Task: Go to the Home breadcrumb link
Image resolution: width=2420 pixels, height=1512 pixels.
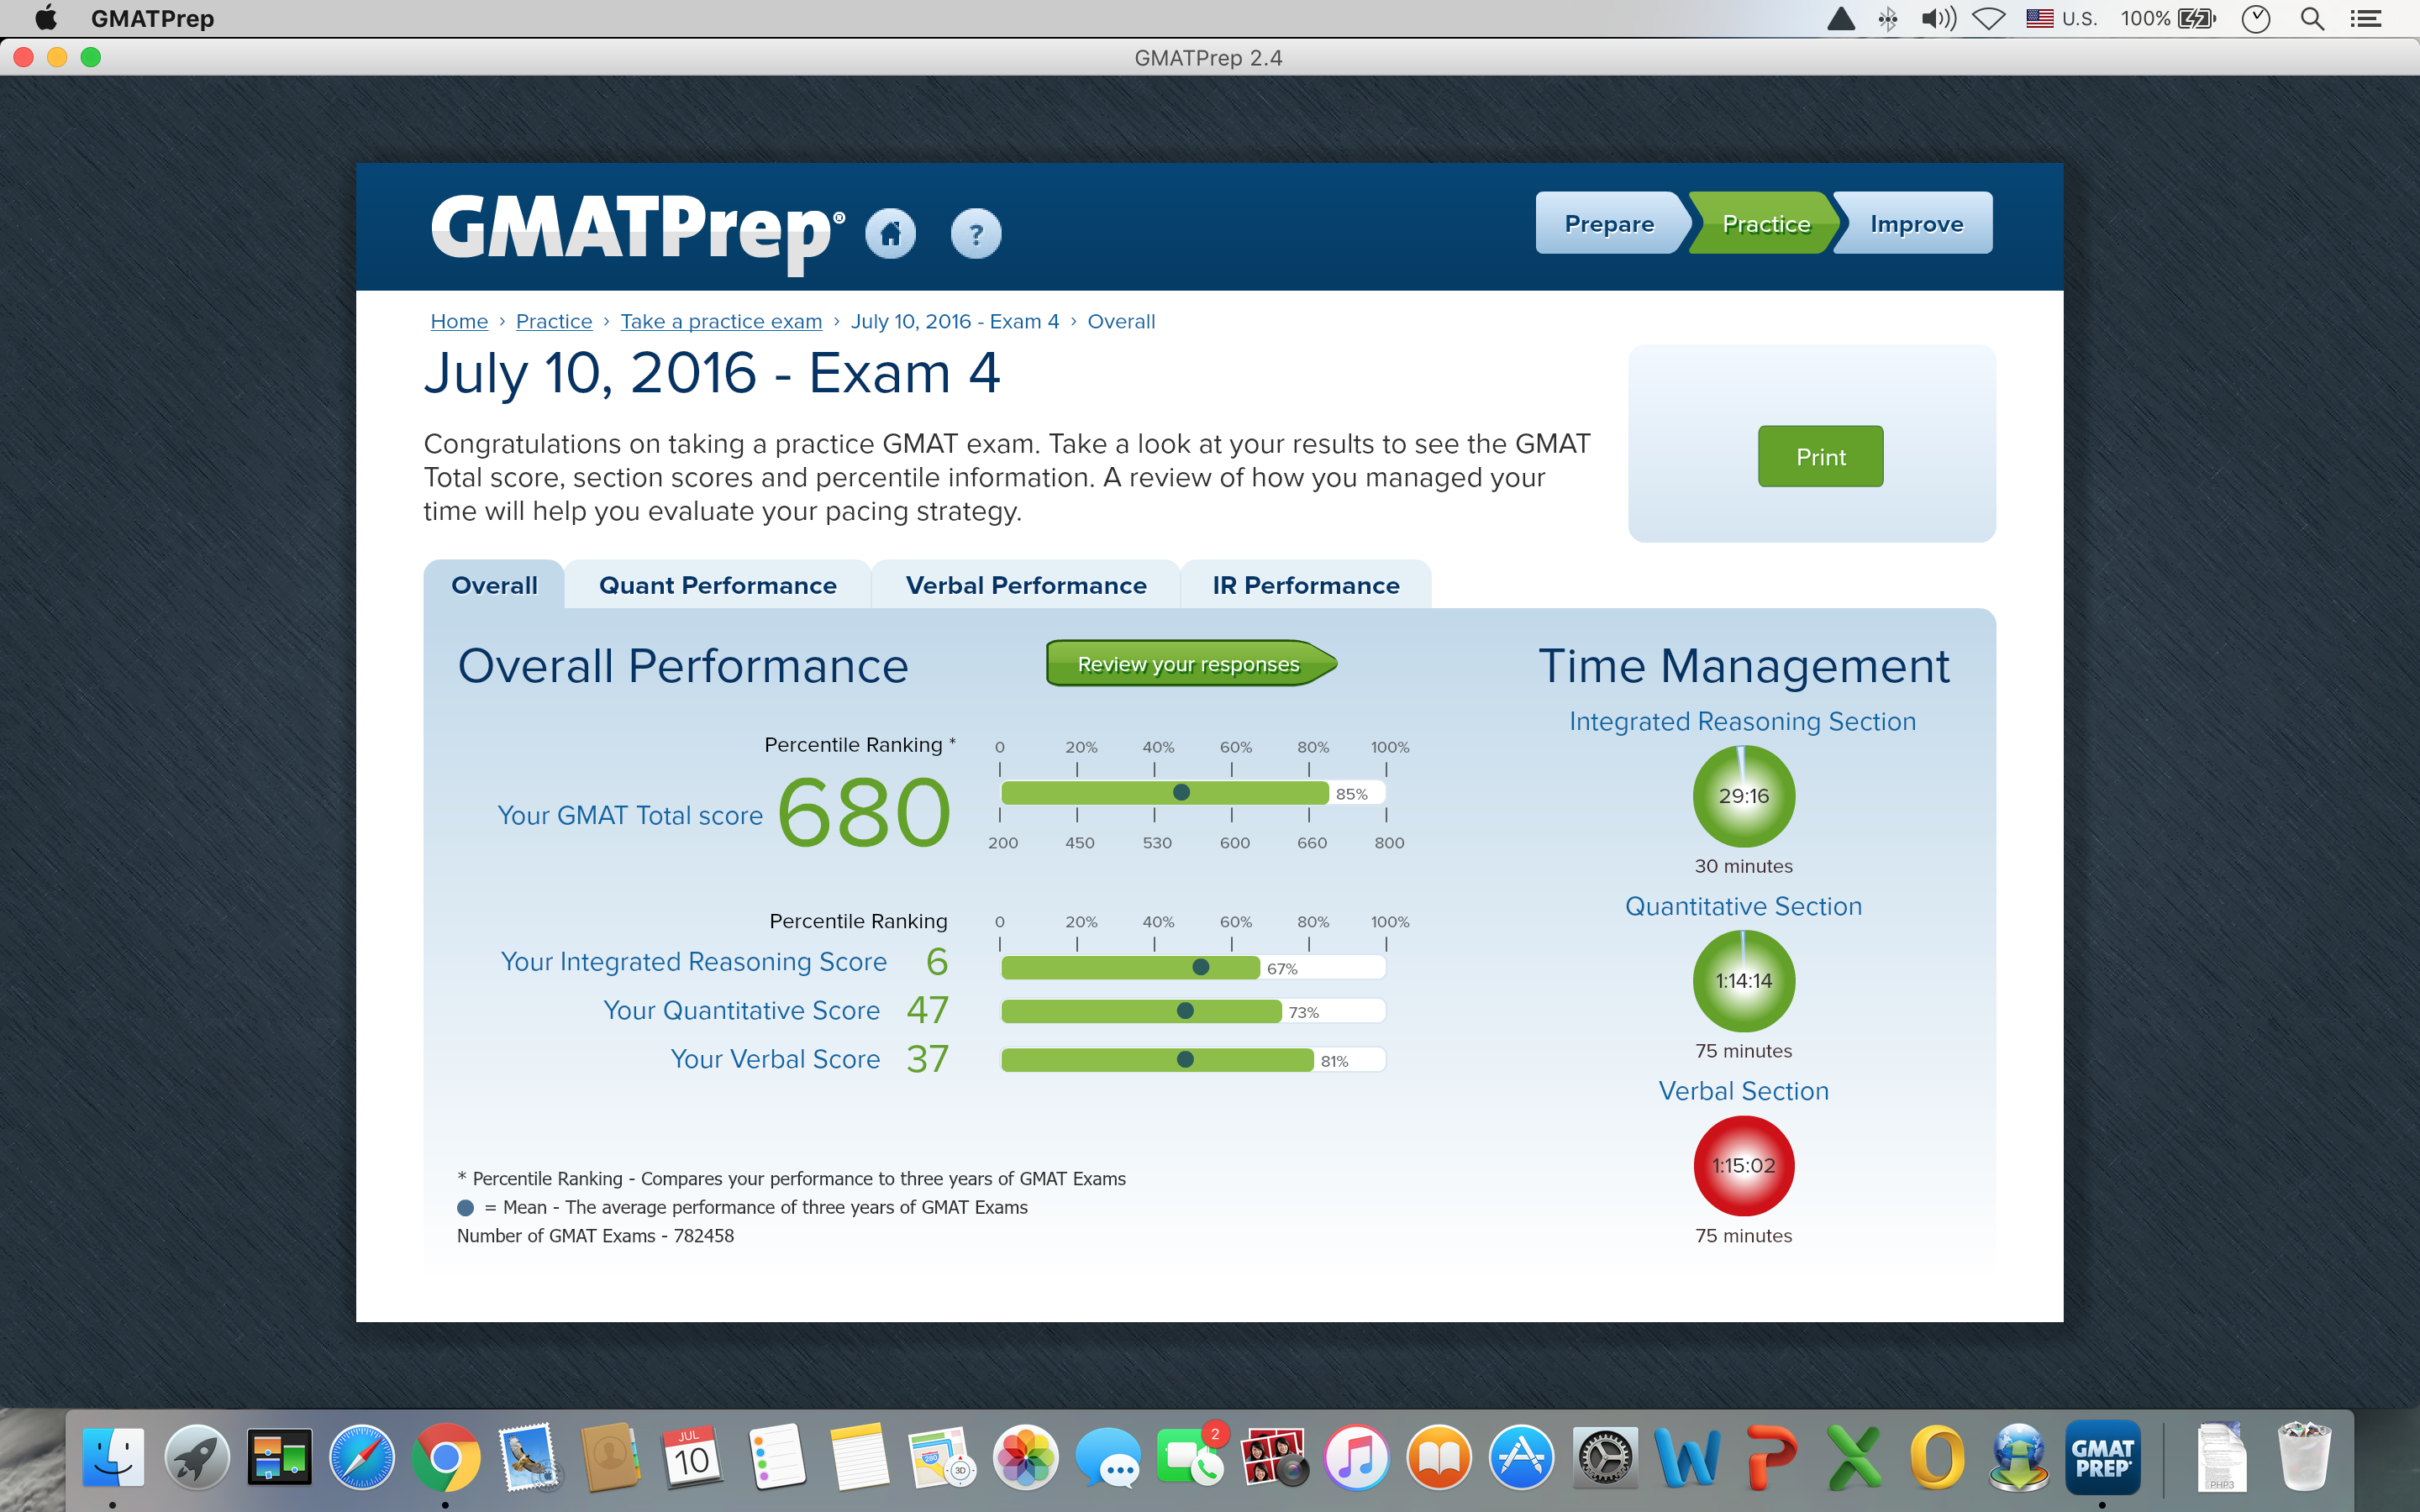Action: [459, 321]
